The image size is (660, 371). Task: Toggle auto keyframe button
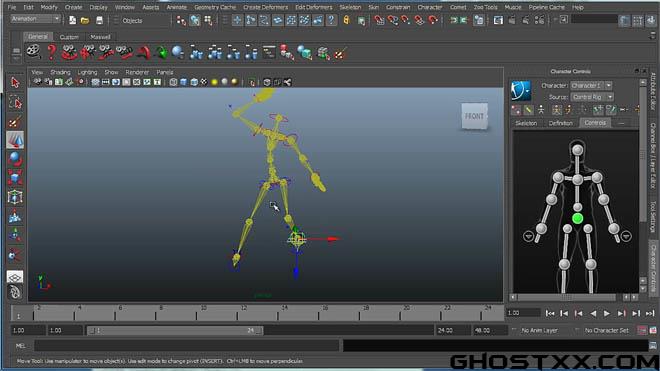pos(641,331)
